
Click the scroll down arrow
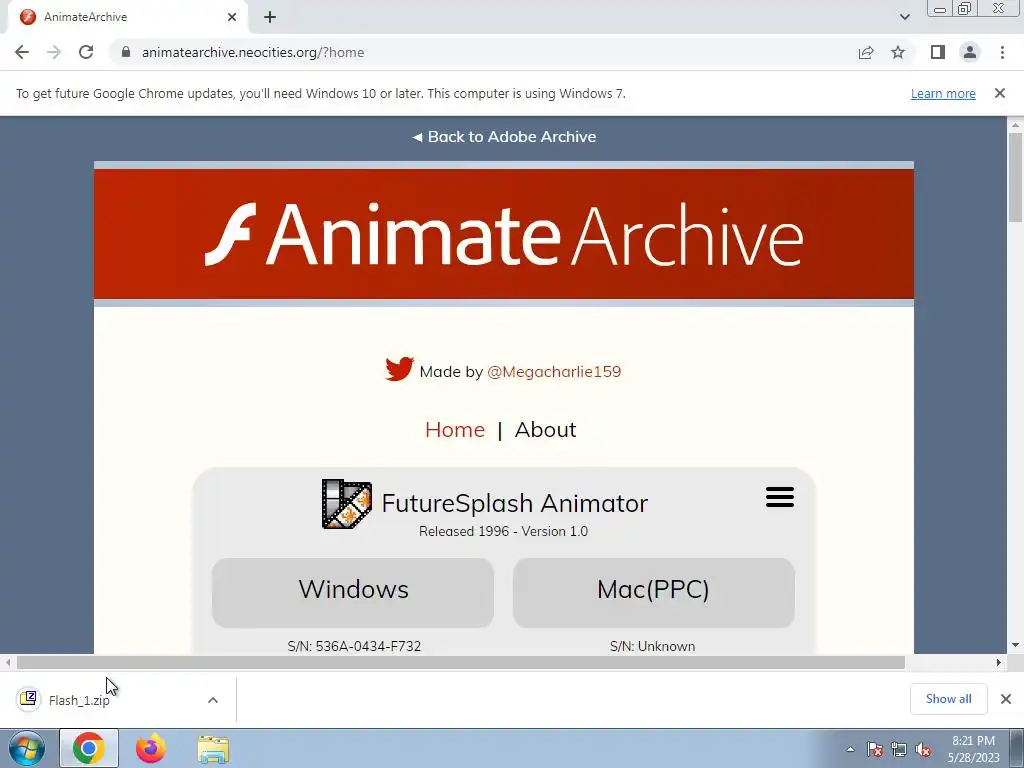[x=1015, y=645]
